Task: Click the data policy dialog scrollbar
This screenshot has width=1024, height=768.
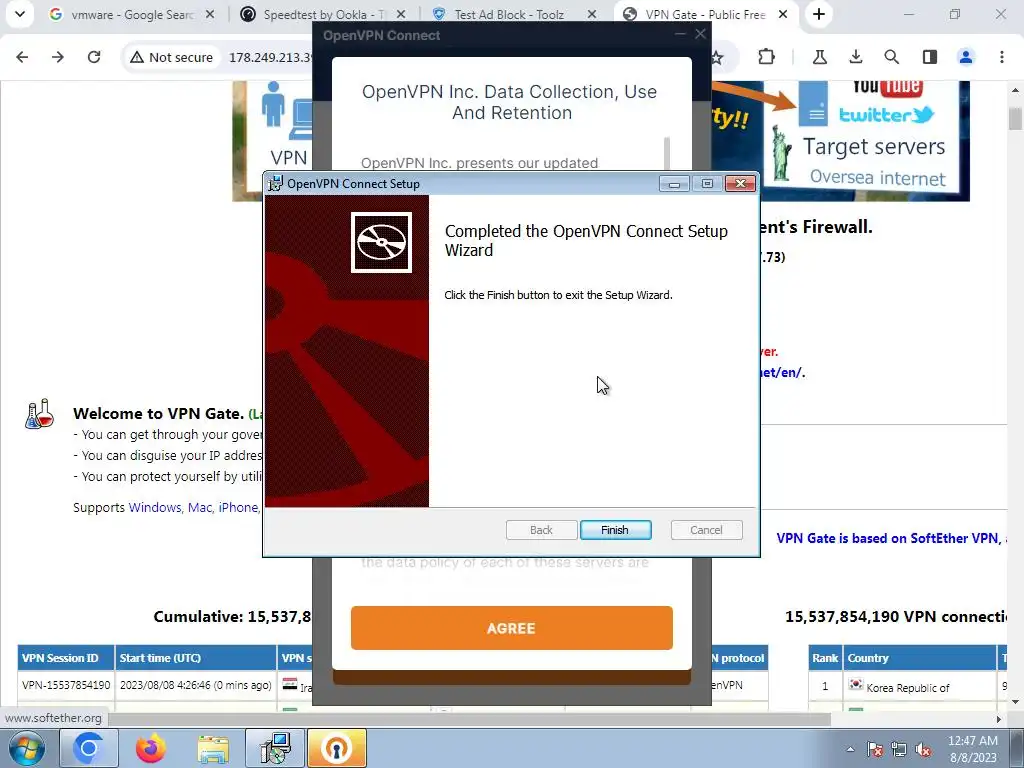Action: (666, 153)
